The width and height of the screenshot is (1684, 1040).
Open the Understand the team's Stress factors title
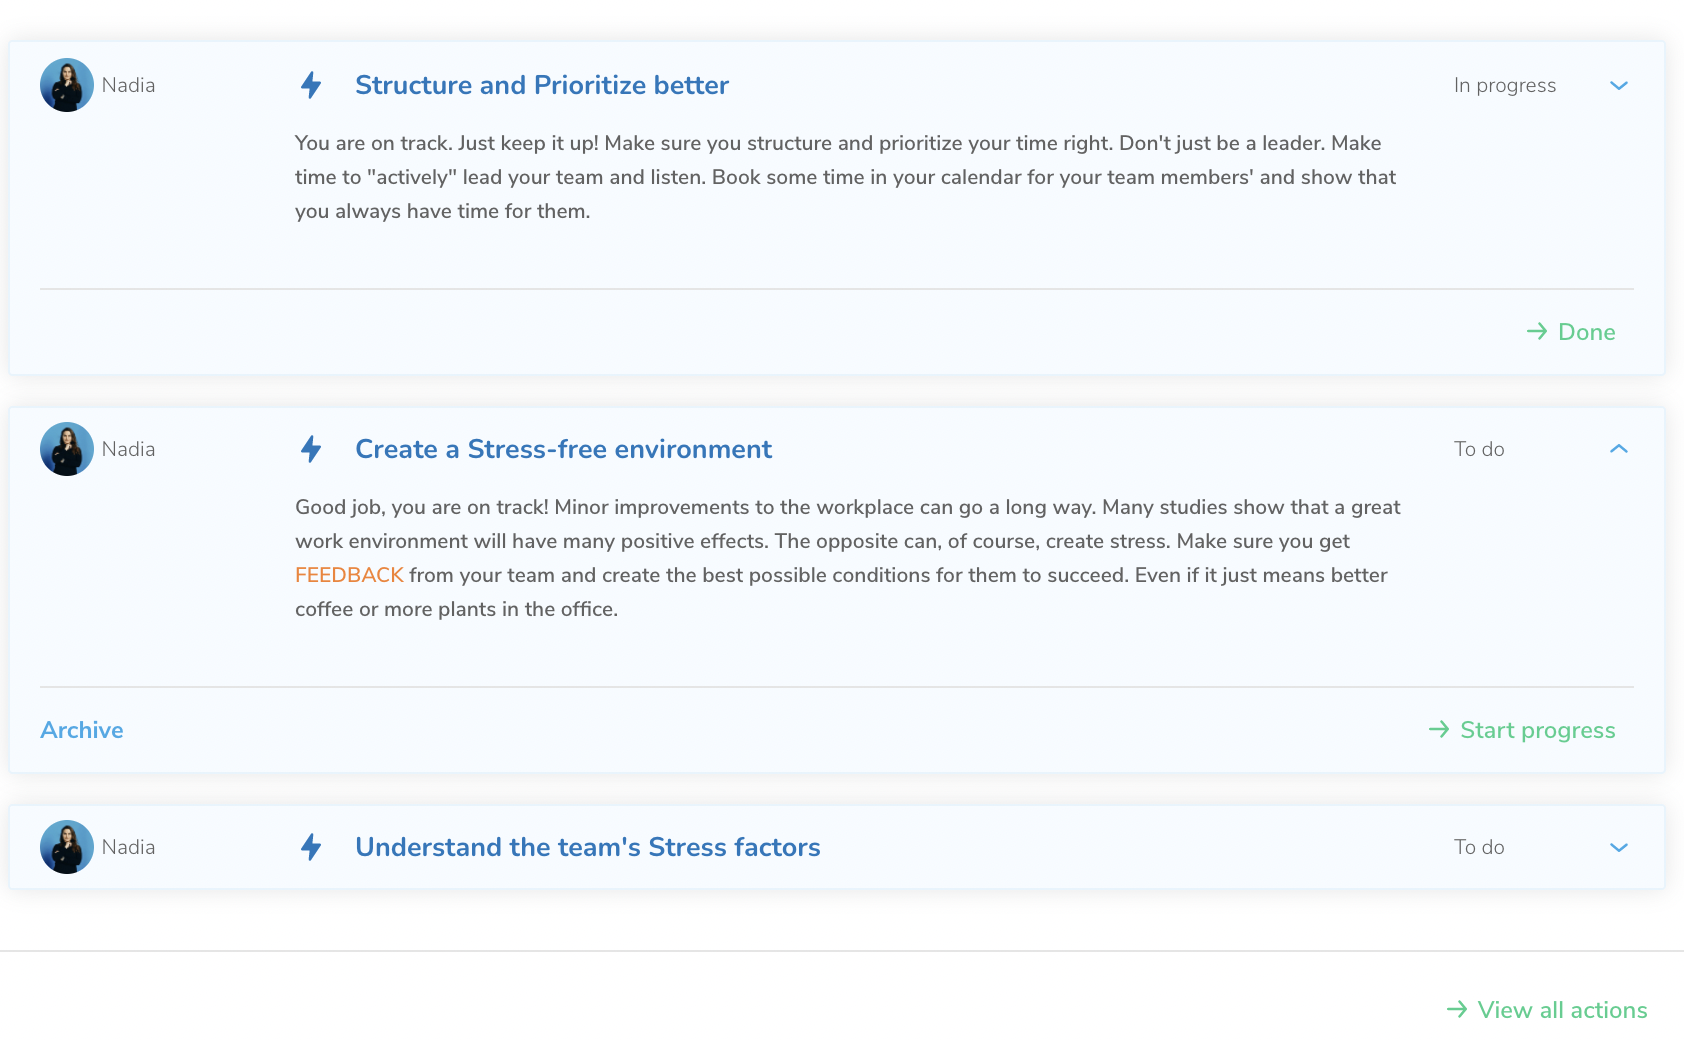point(588,847)
